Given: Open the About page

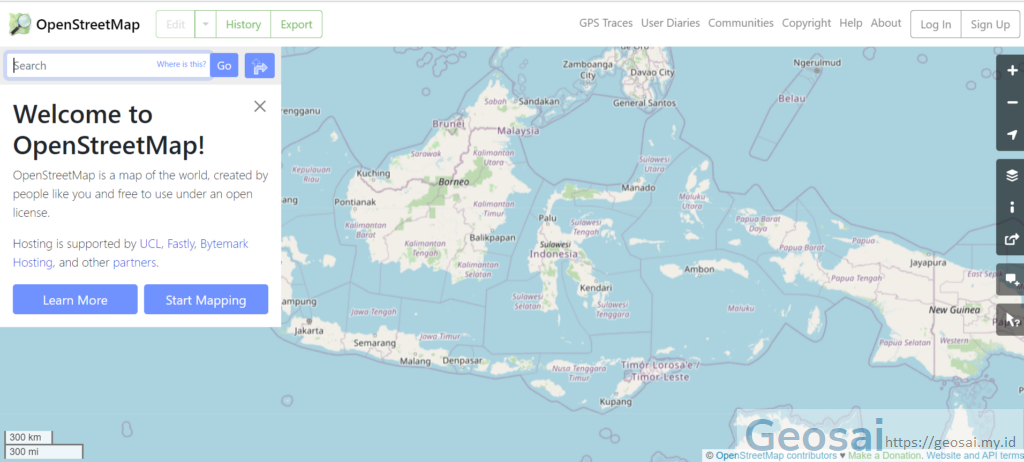Looking at the screenshot, I should tap(886, 23).
